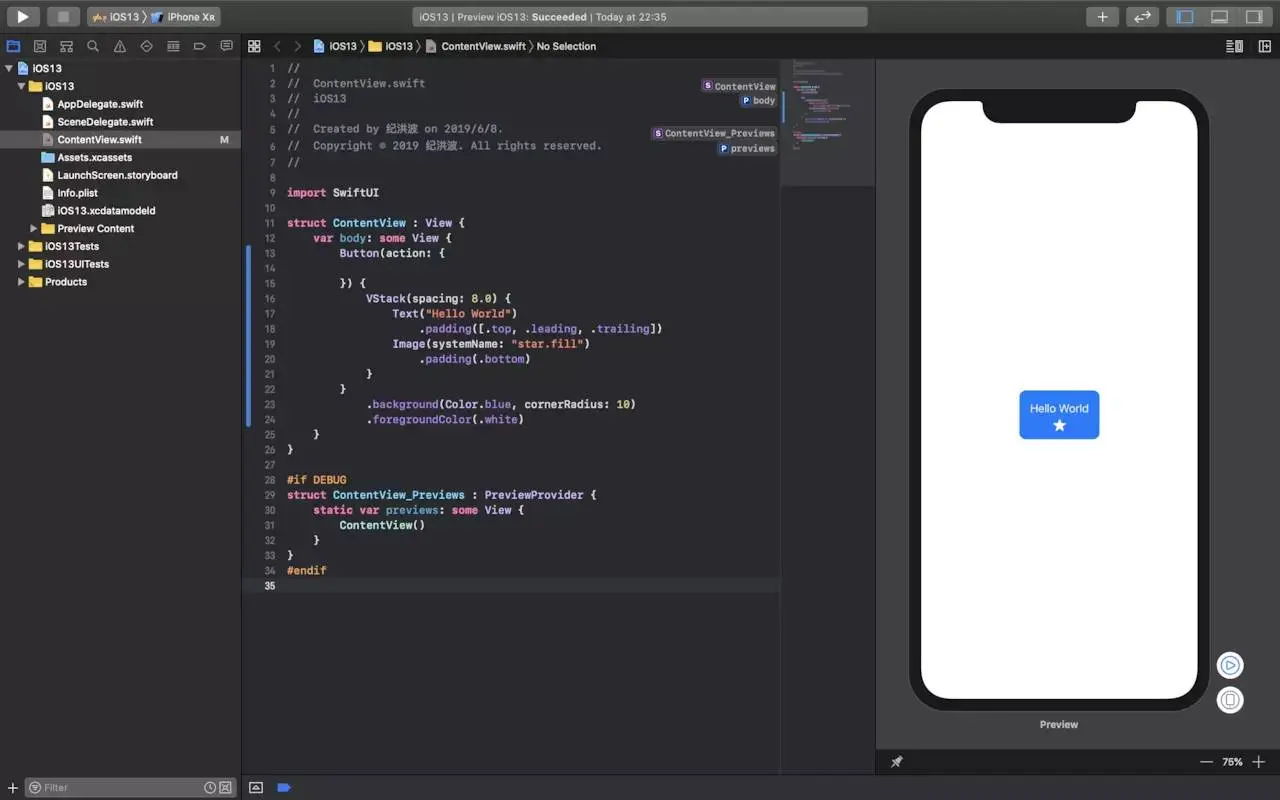Screen dimensions: 1280x800
Task: Open the No Selection breadcrumb menu
Action: pyautogui.click(x=566, y=46)
